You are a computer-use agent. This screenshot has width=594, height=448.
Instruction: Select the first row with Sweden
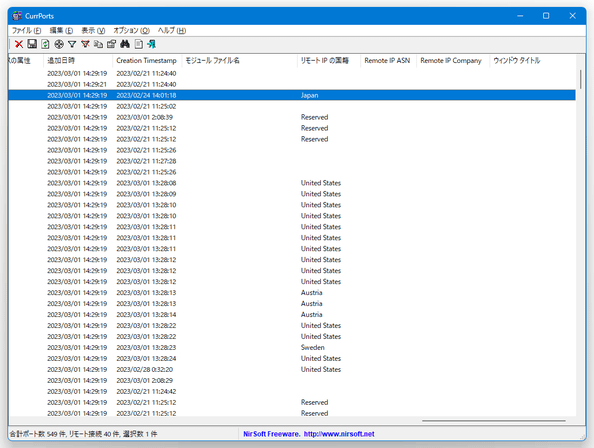pos(292,348)
